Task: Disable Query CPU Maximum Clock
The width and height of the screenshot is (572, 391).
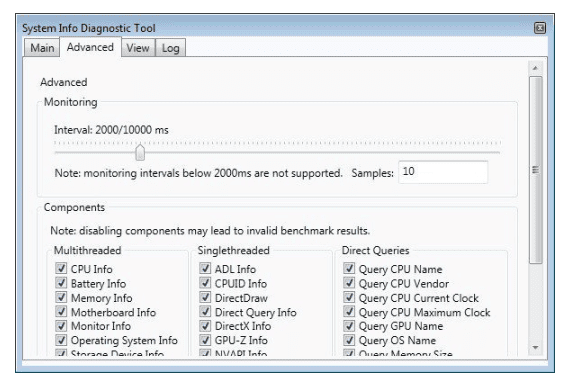Action: [349, 311]
